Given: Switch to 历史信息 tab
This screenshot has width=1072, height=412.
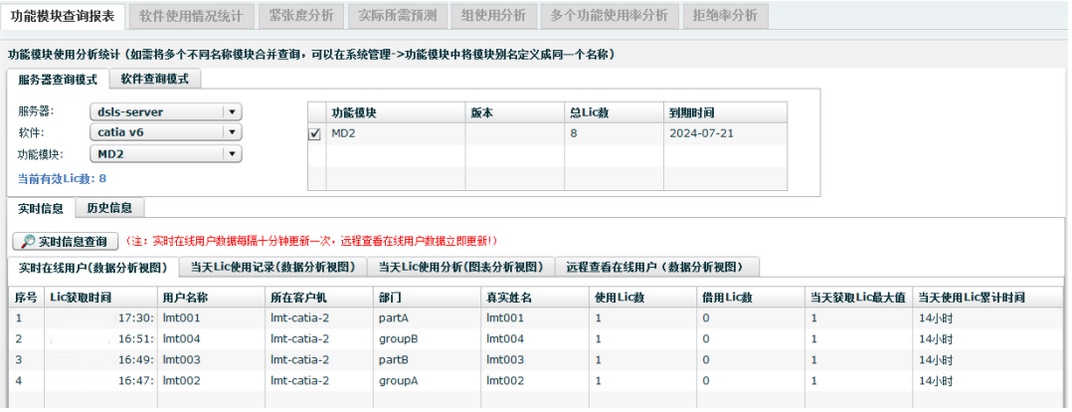Looking at the screenshot, I should point(115,208).
